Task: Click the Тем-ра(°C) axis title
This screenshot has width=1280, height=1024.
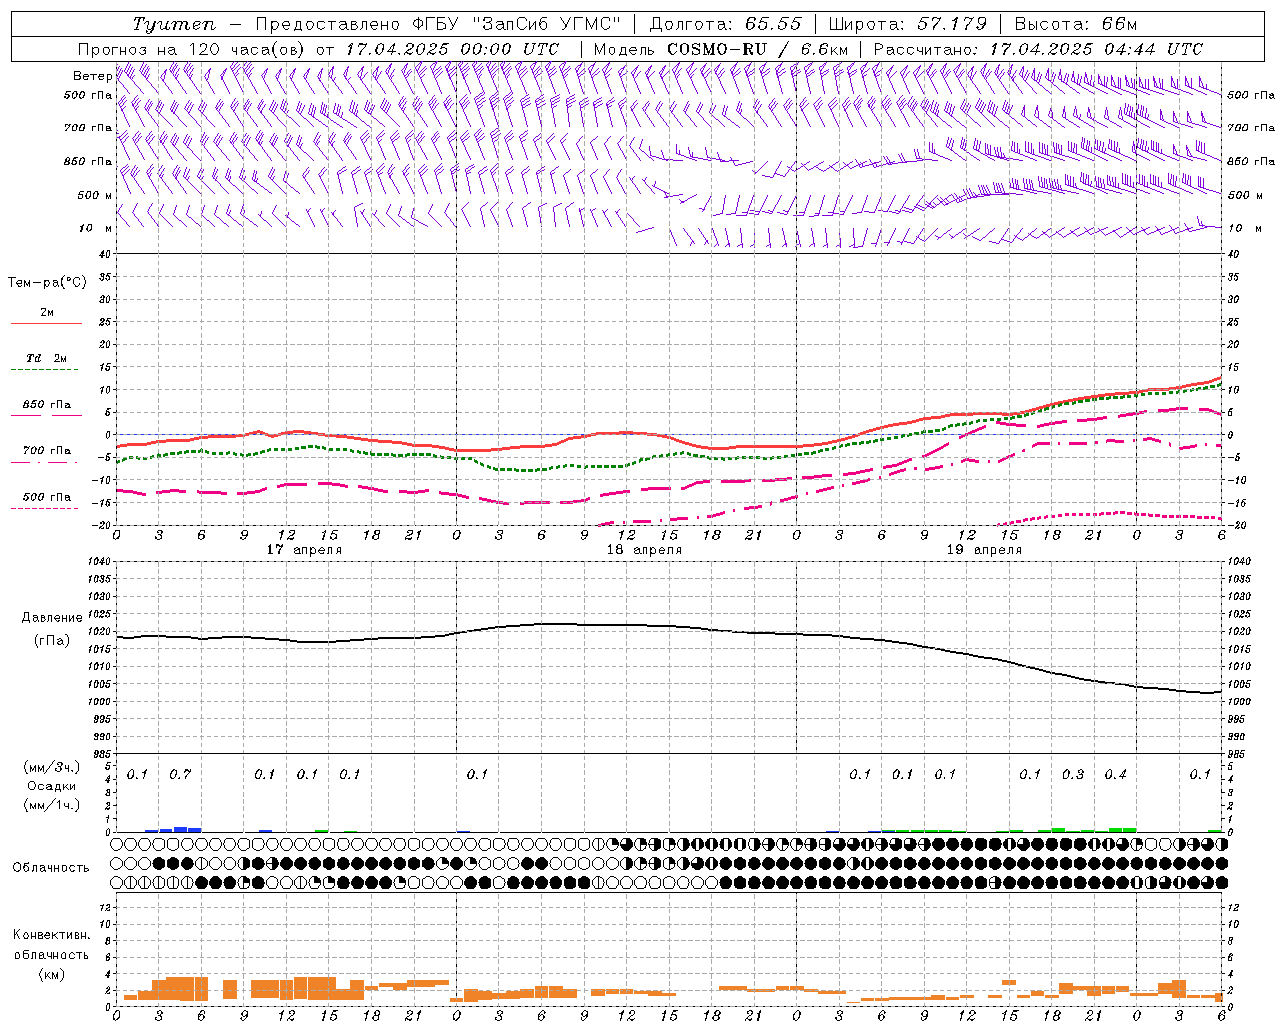Action: tap(47, 283)
